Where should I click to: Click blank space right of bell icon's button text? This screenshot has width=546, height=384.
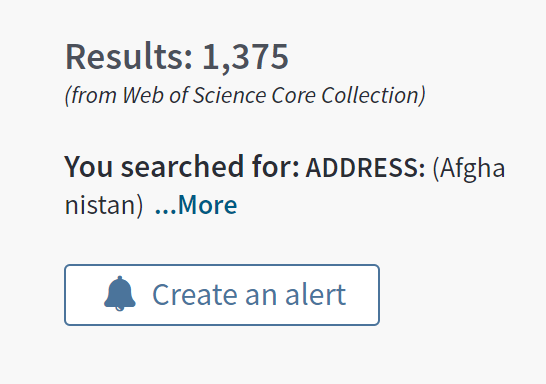(362, 295)
